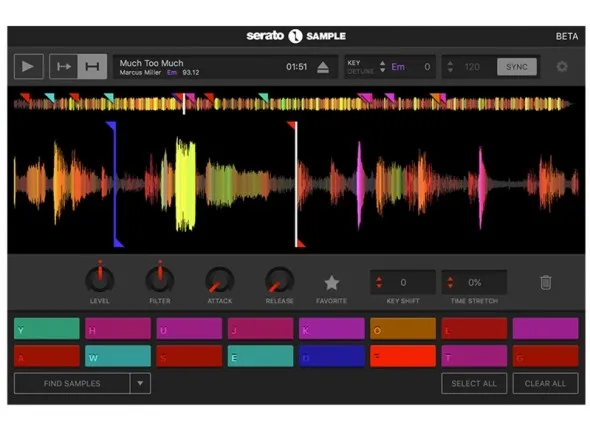The height and width of the screenshot is (434, 590).
Task: Click the yellow waveform peak
Action: 186,184
